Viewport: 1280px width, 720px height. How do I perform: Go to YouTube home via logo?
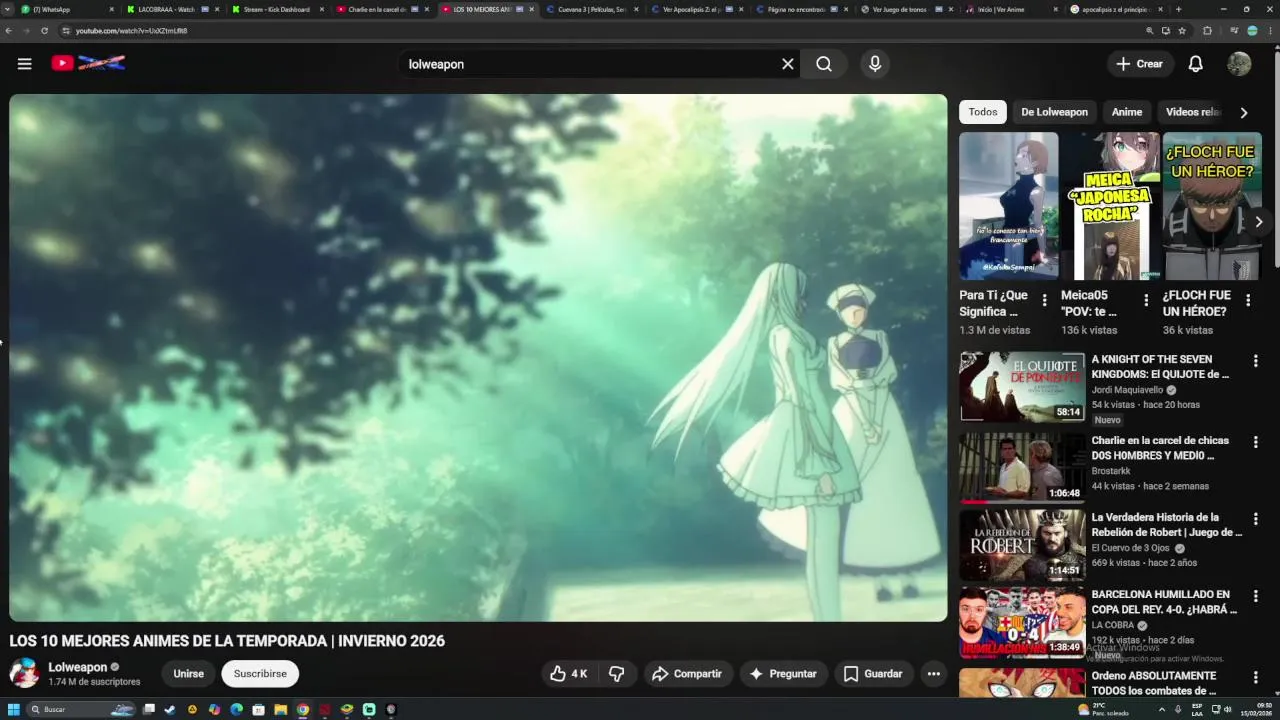click(x=89, y=63)
